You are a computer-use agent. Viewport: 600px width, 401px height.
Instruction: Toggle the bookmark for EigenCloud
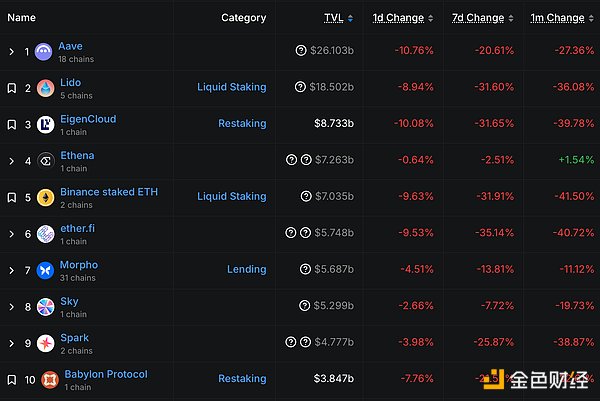pyautogui.click(x=11, y=125)
